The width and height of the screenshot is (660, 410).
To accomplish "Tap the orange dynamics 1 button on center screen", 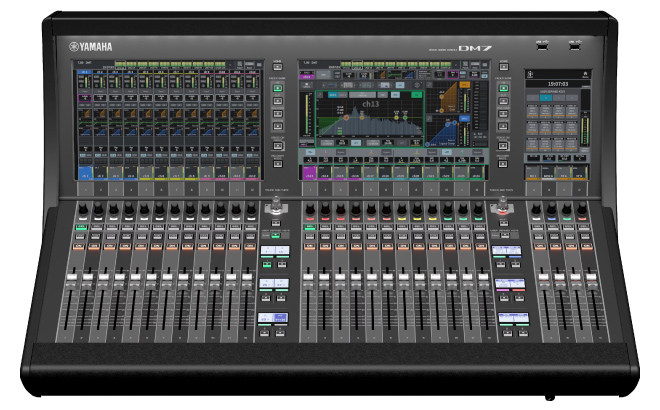I will (x=464, y=85).
